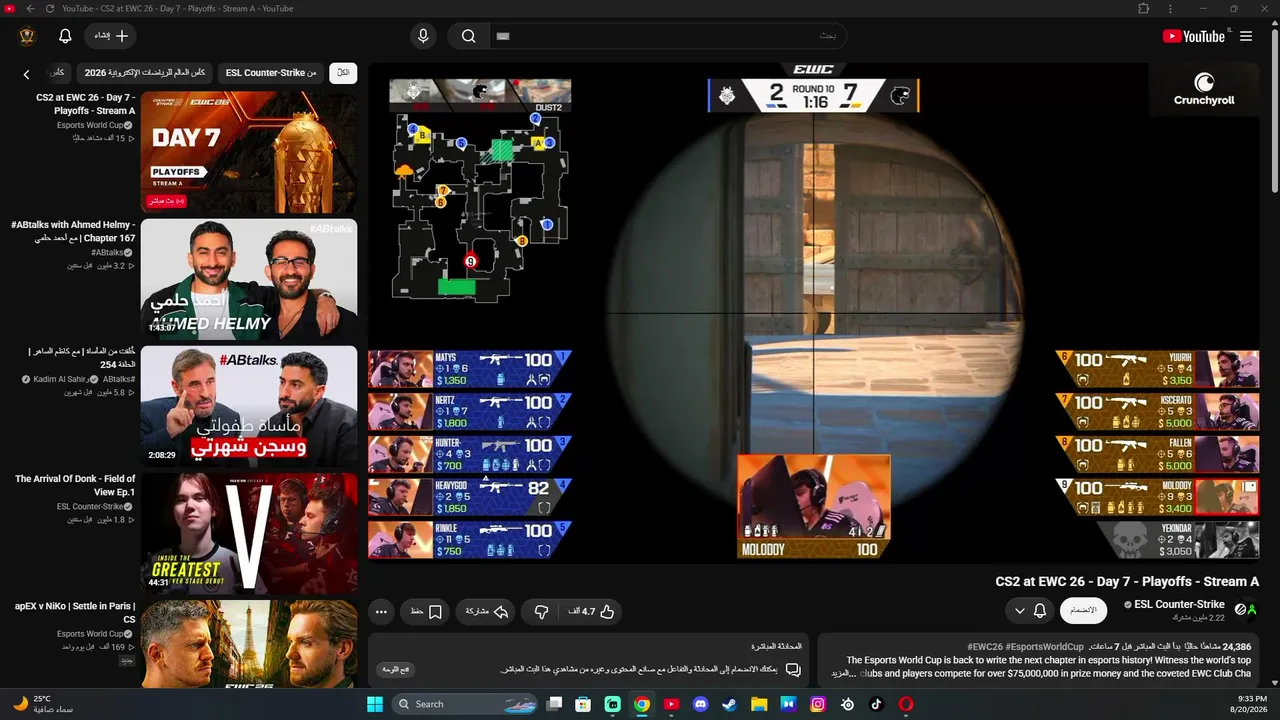
Task: Open '#ABtalks with Ahmed Helmy' title
Action: (x=73, y=231)
